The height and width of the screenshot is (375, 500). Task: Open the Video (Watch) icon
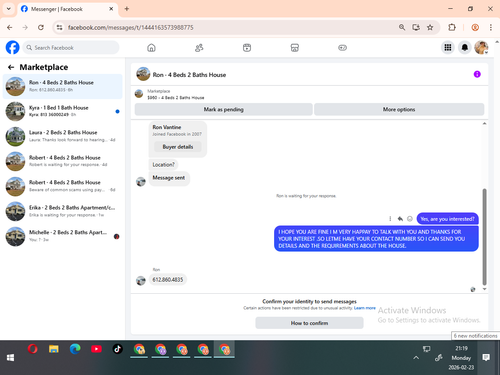[247, 48]
